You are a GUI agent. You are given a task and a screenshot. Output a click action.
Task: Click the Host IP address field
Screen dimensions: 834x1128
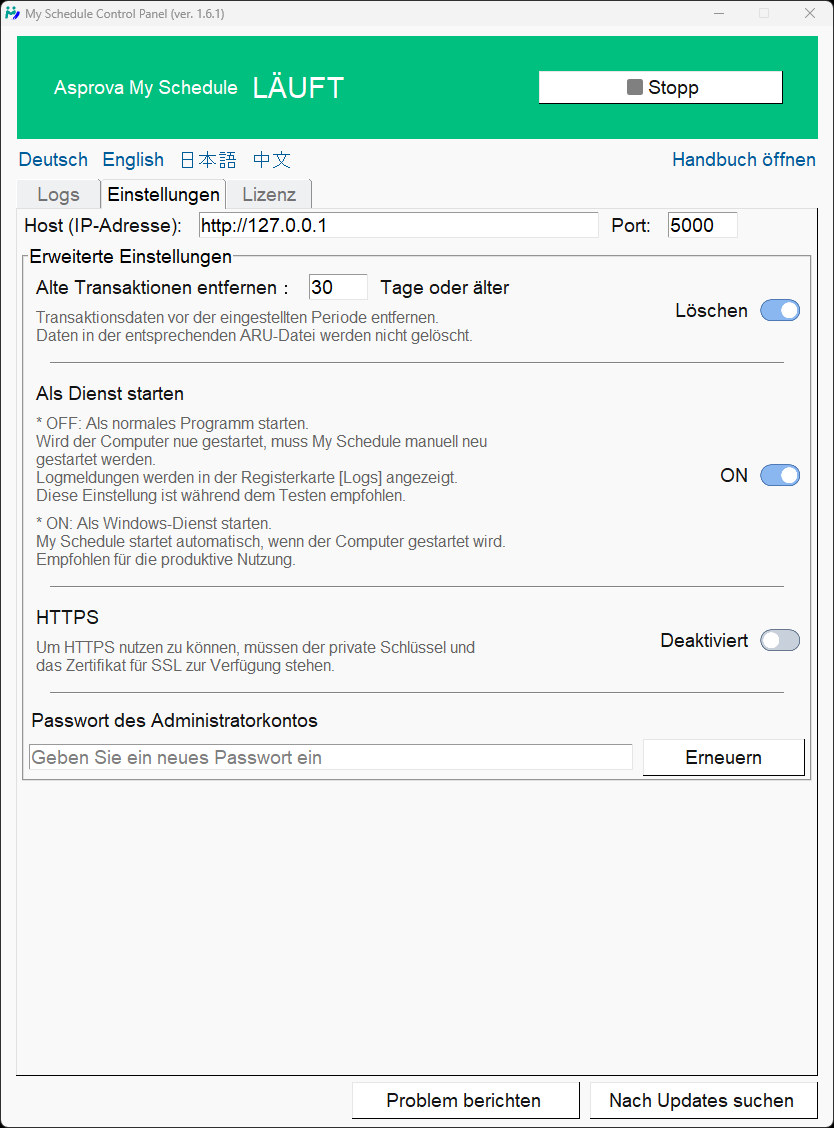click(398, 226)
